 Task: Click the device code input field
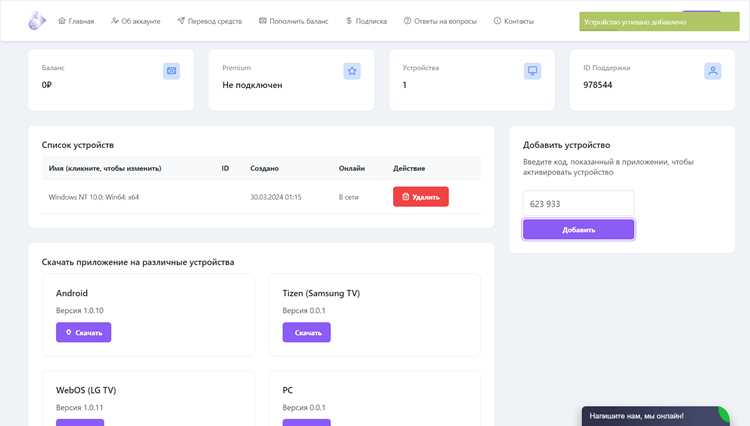pos(578,204)
